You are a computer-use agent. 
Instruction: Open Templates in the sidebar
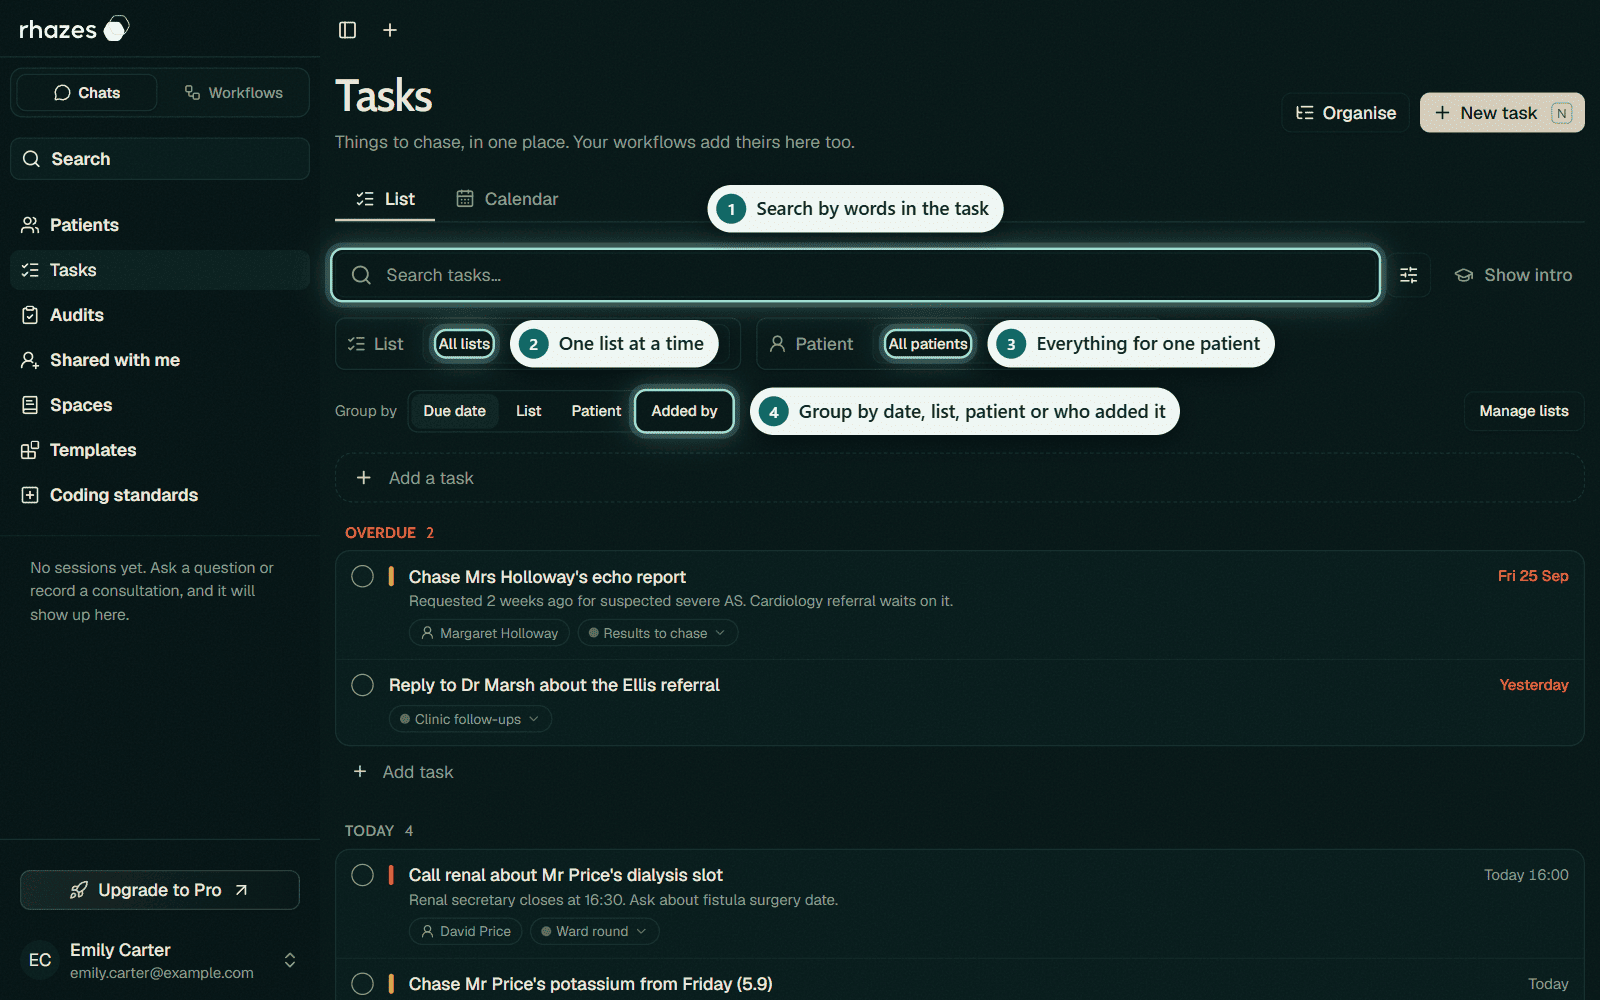coord(160,450)
